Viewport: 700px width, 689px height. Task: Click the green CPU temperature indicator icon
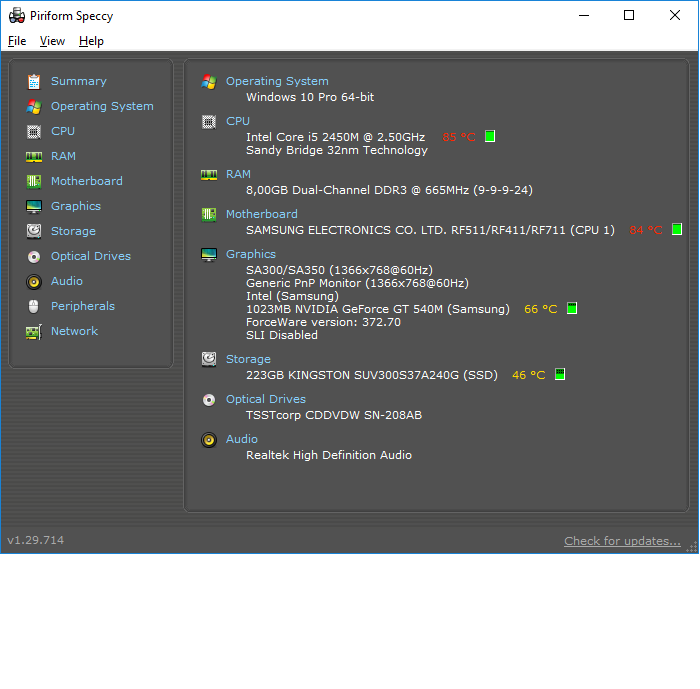pos(490,136)
